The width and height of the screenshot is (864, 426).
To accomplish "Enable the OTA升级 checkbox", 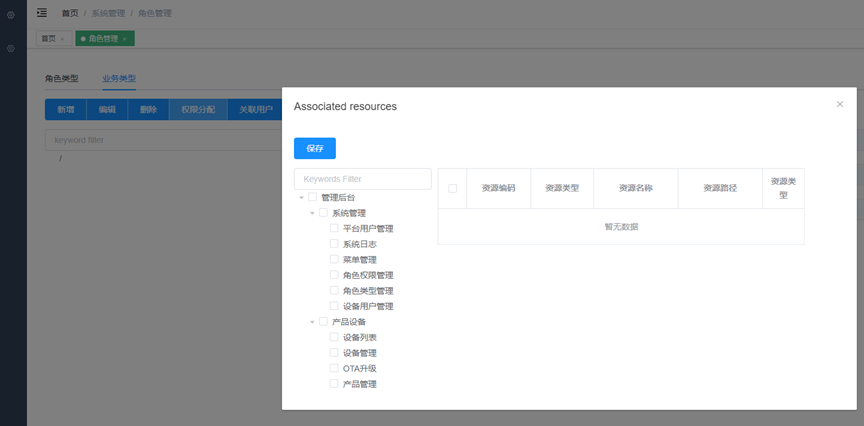I will pyautogui.click(x=334, y=368).
